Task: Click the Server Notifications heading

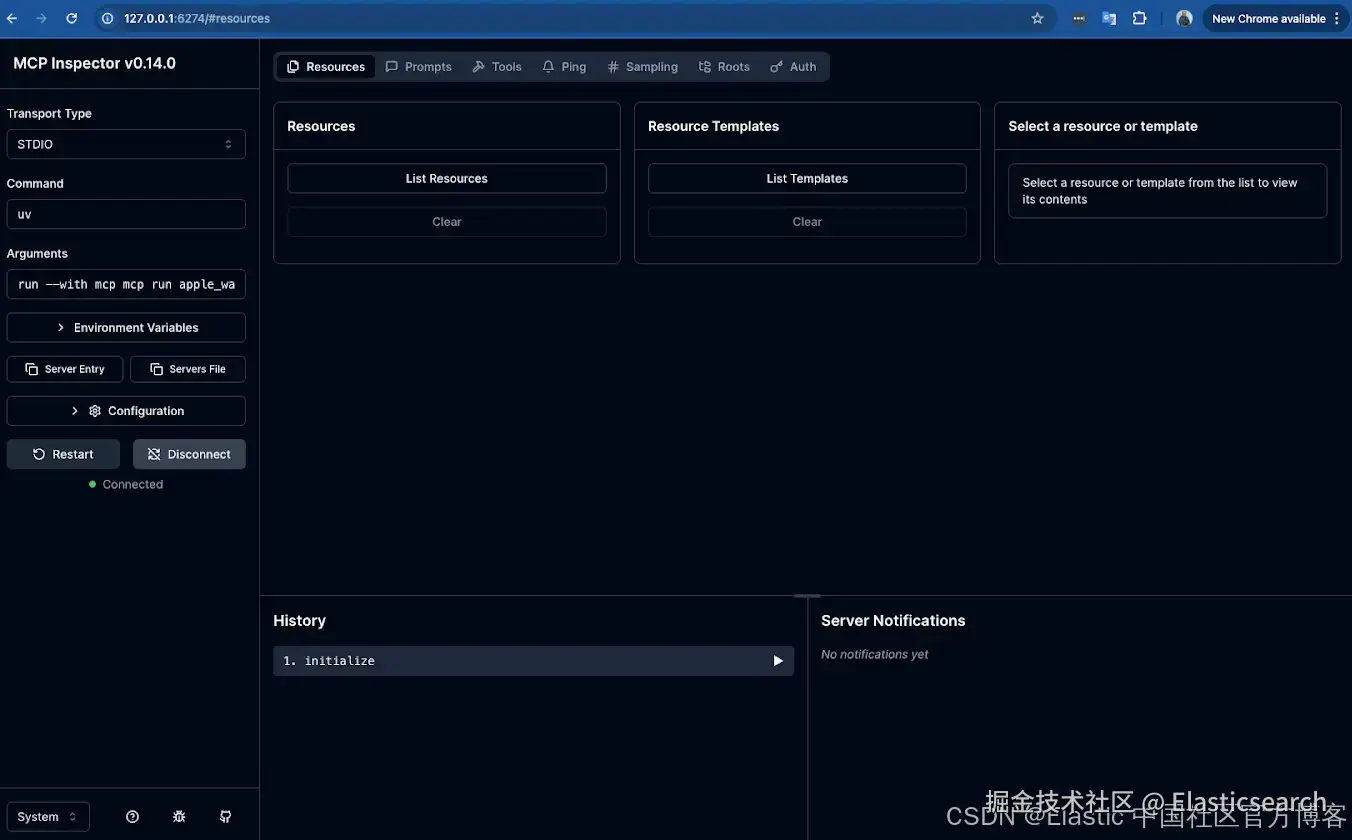Action: pos(893,621)
